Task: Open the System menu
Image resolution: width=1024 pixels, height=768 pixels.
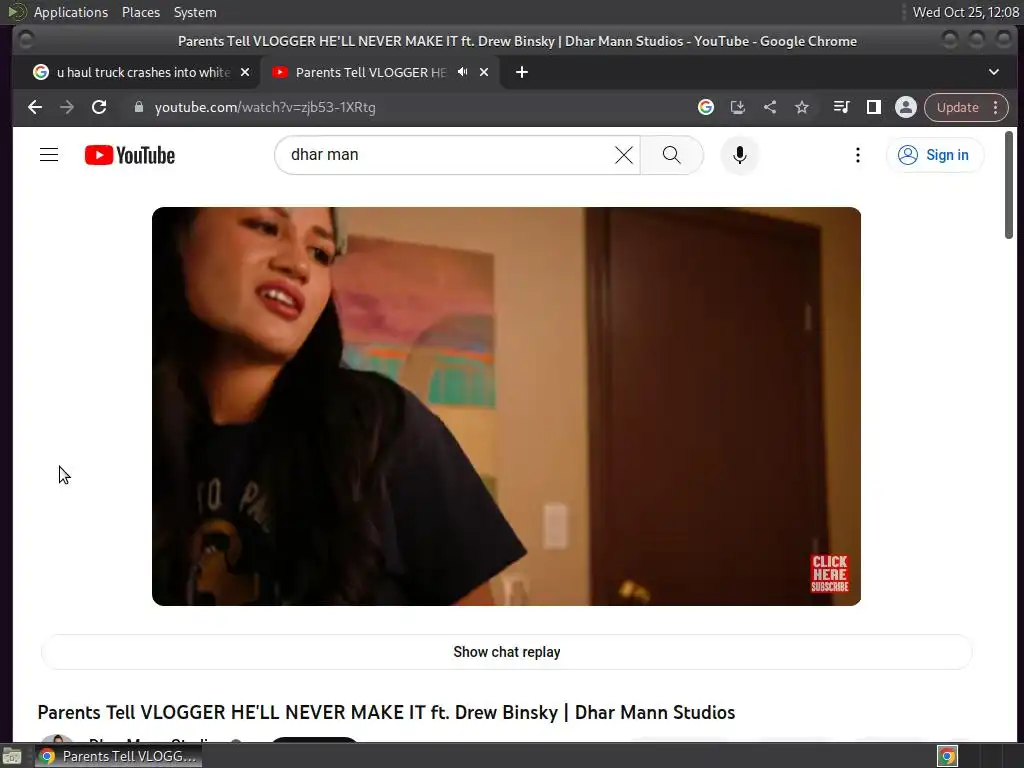Action: click(x=195, y=12)
